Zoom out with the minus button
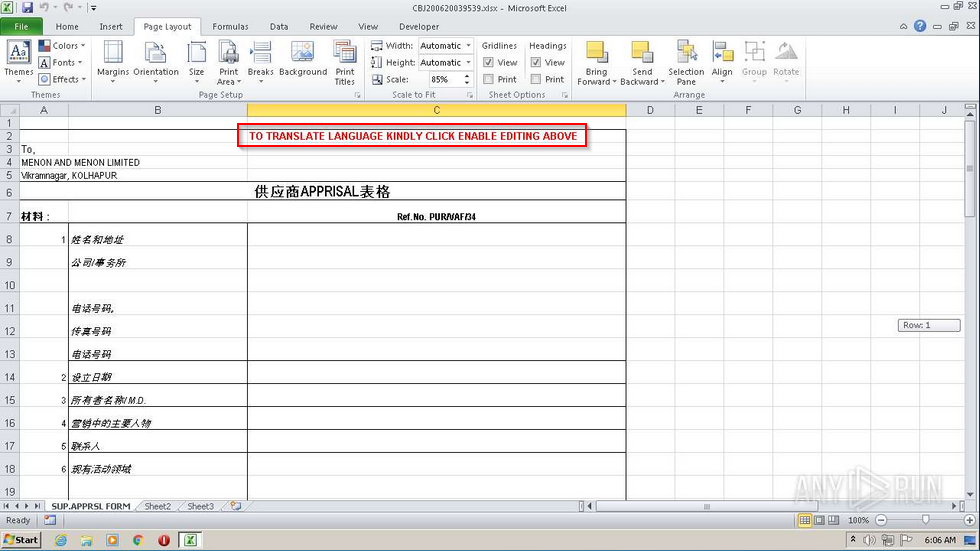The image size is (980, 551). [x=881, y=520]
